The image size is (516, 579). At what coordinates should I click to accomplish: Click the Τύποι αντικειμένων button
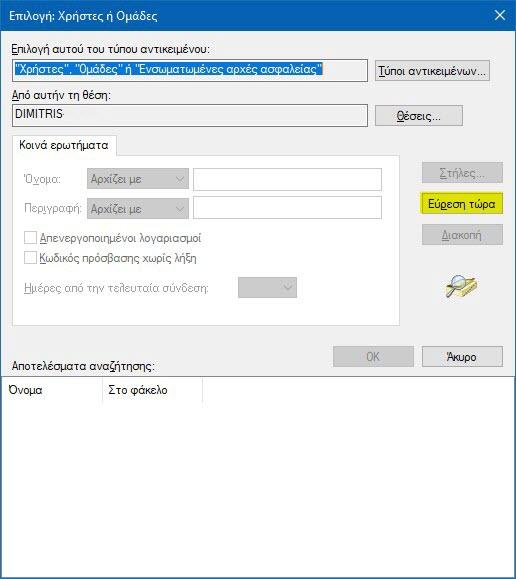click(x=432, y=71)
